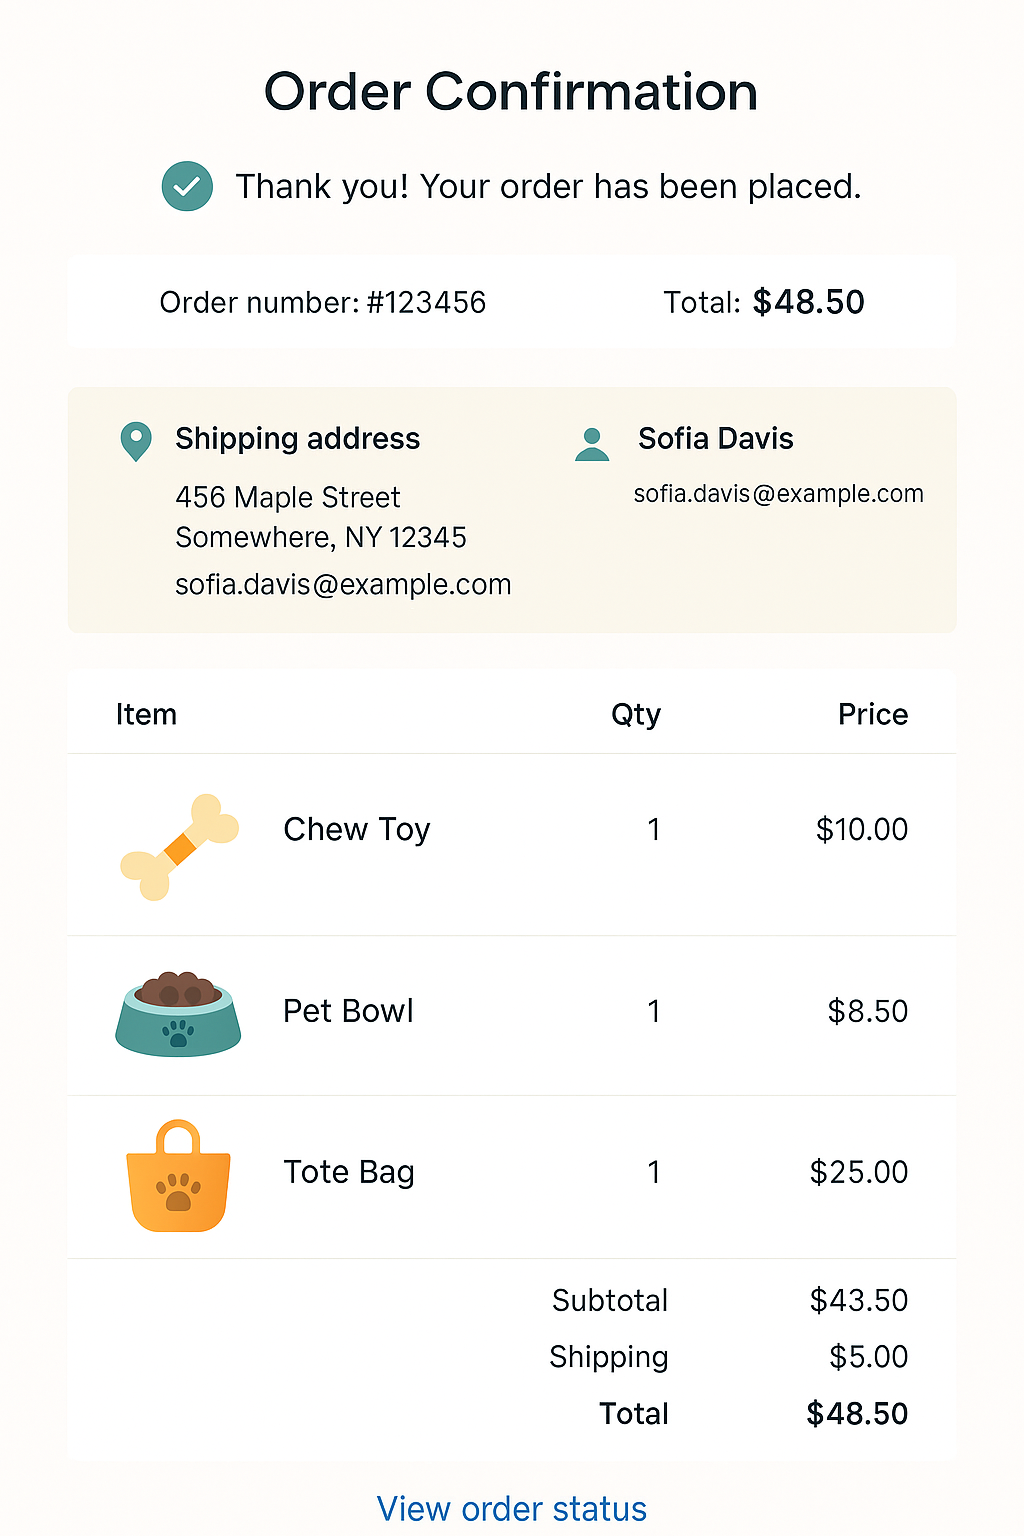Click the Chew Toy bone image
The width and height of the screenshot is (1024, 1536).
coord(179,847)
